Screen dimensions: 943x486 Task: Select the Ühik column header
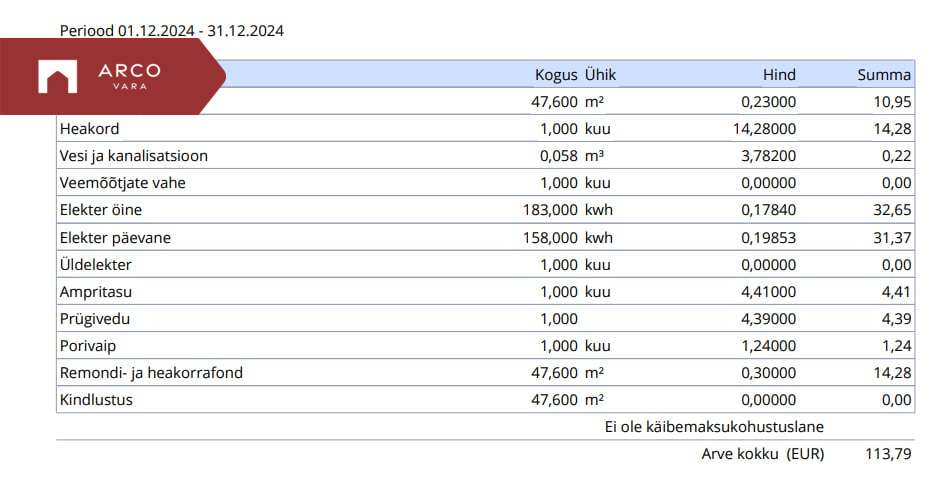point(600,74)
